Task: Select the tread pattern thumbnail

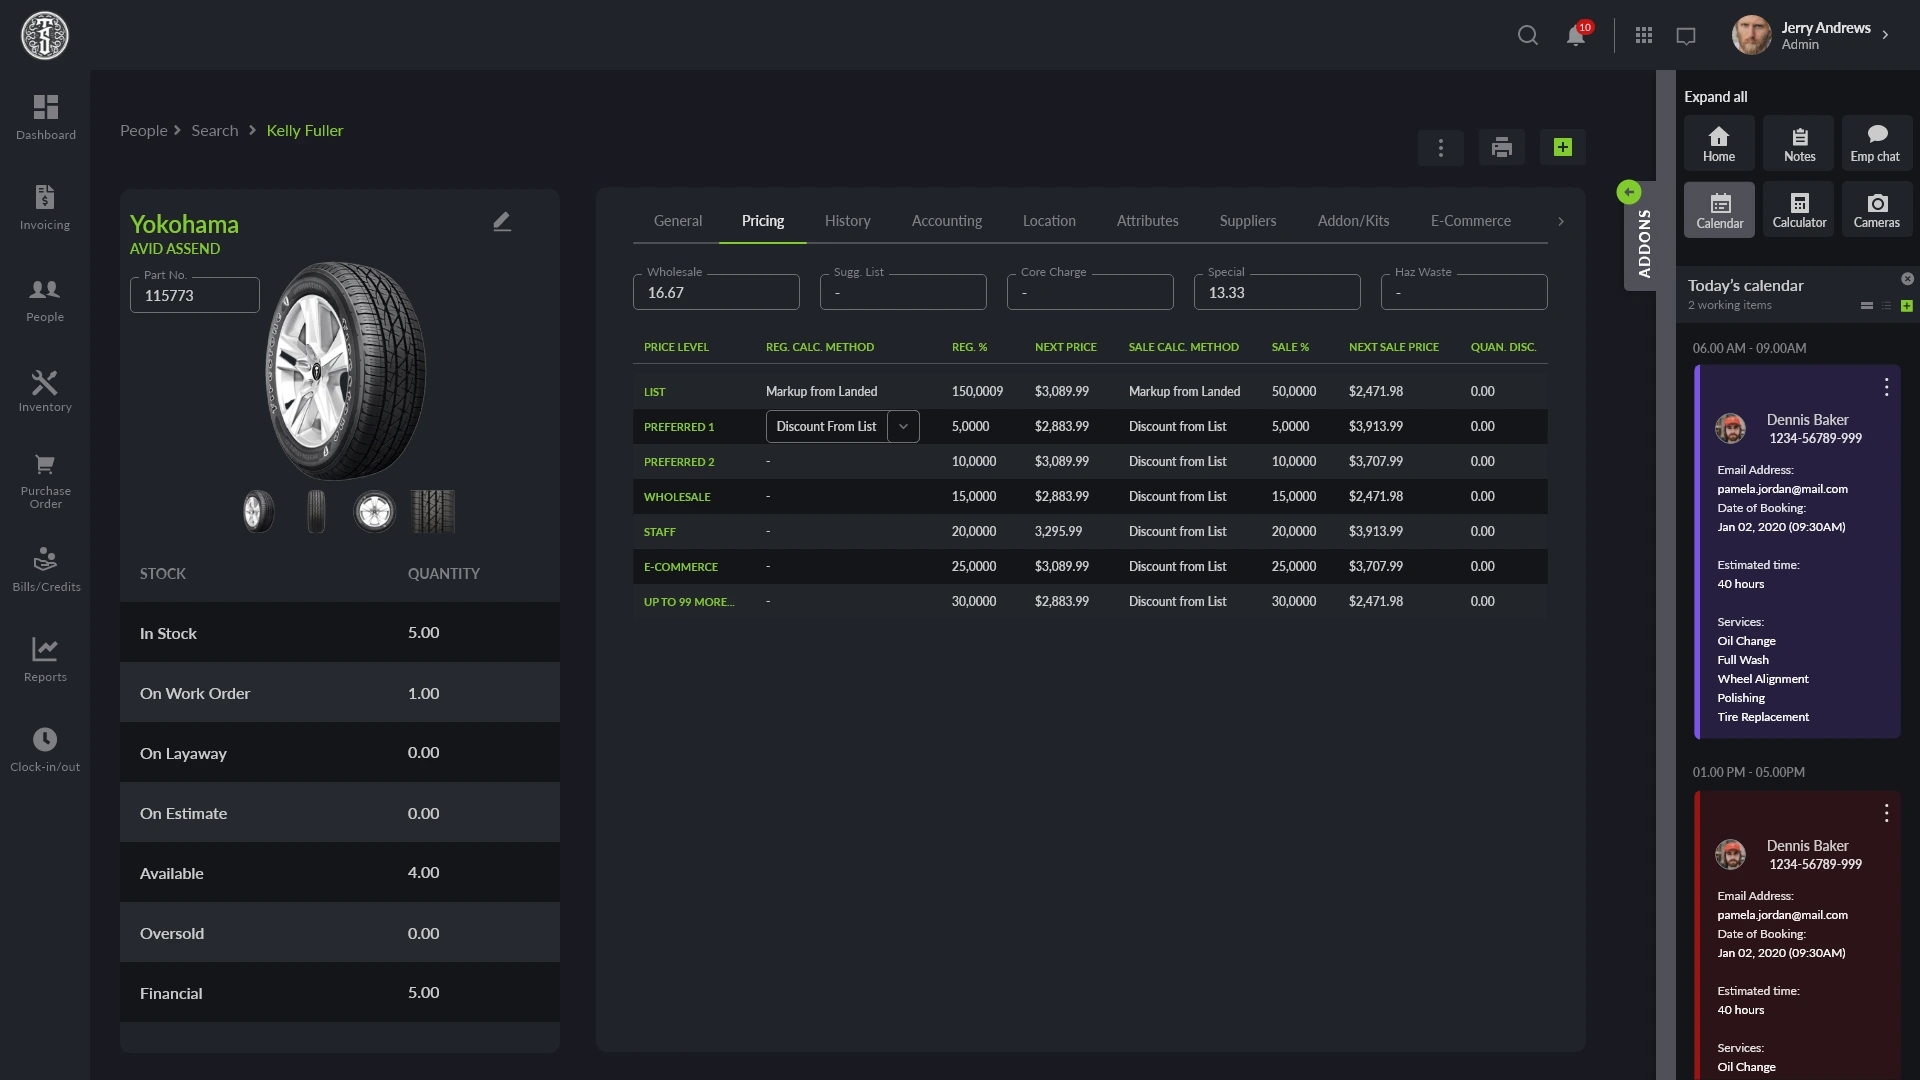Action: pyautogui.click(x=433, y=511)
